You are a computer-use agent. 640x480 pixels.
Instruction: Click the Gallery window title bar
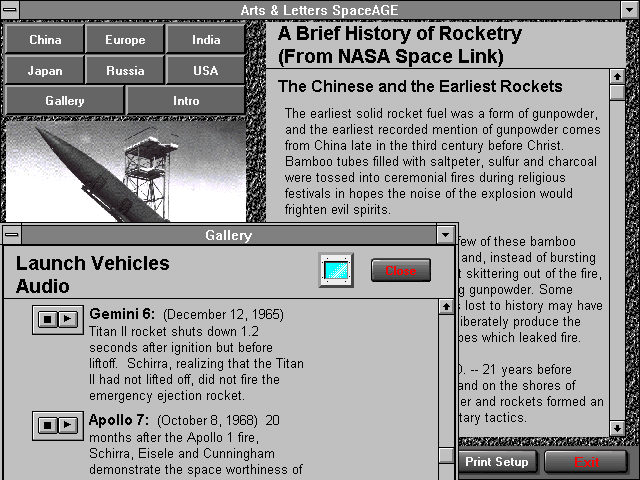click(x=229, y=235)
